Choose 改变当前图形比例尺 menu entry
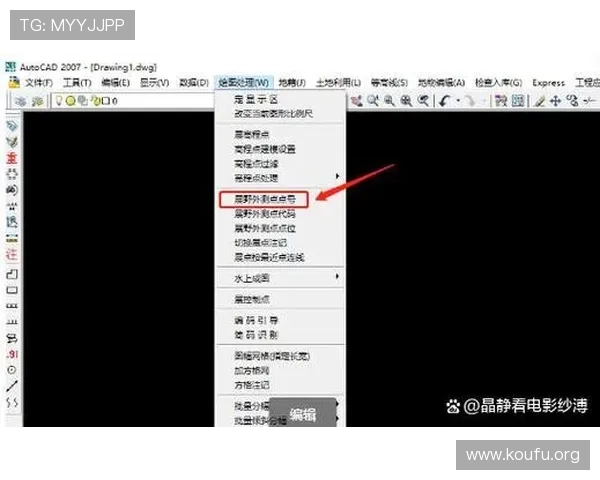 281,114
